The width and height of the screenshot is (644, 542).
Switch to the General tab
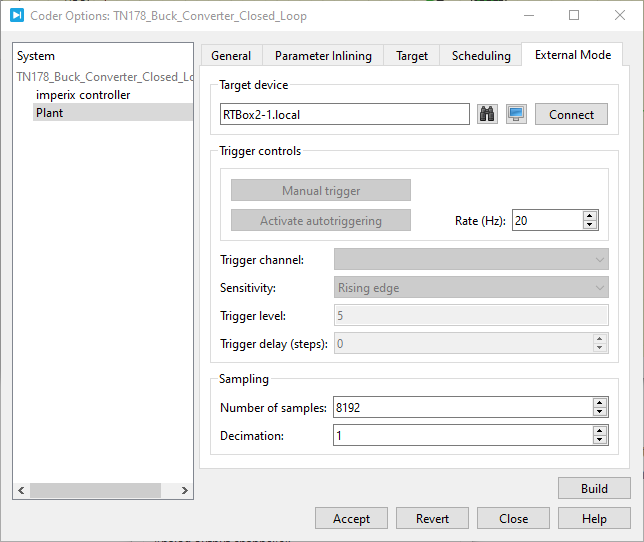tap(231, 56)
